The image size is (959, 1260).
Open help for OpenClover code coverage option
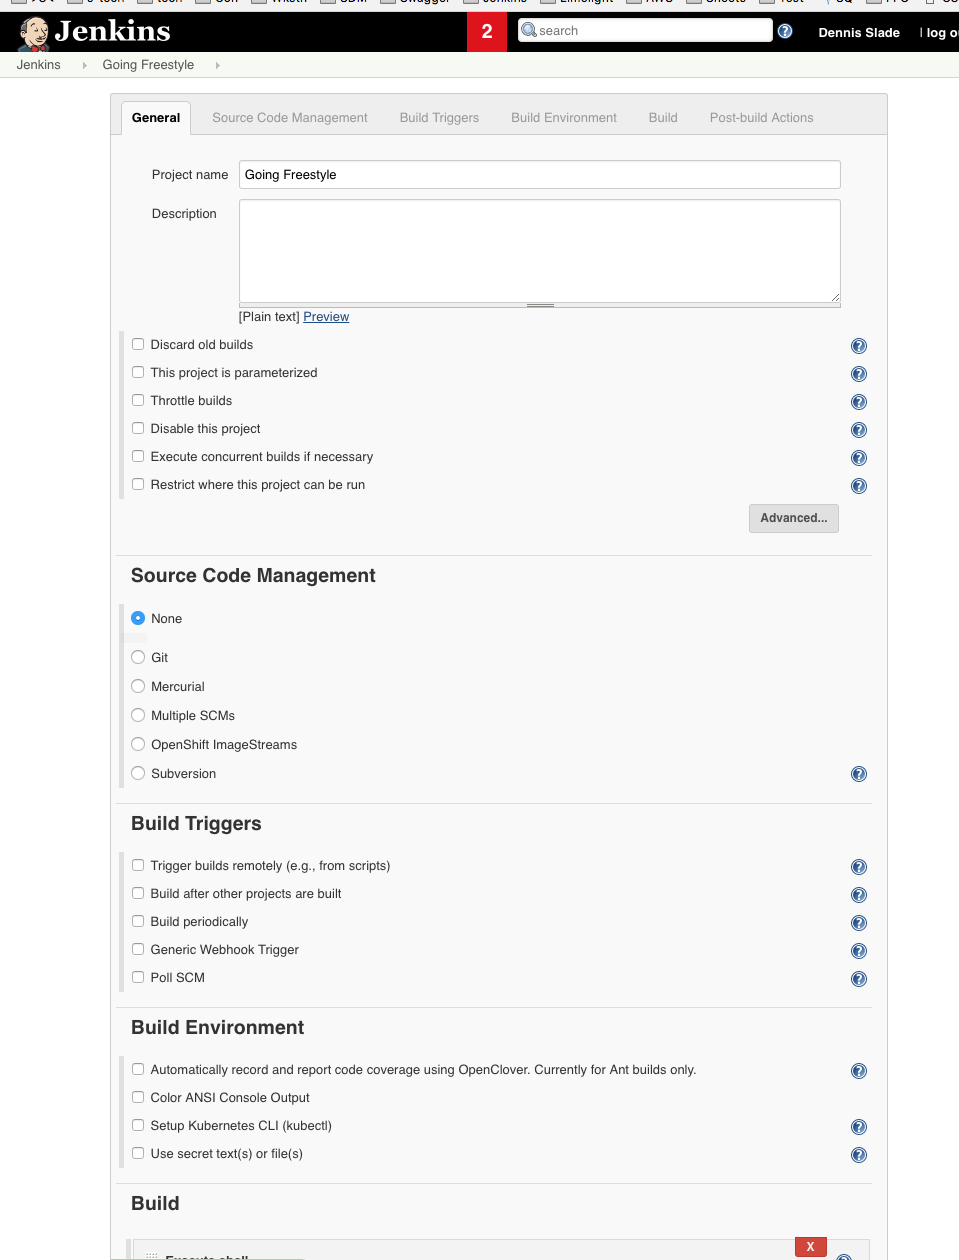pos(858,1071)
